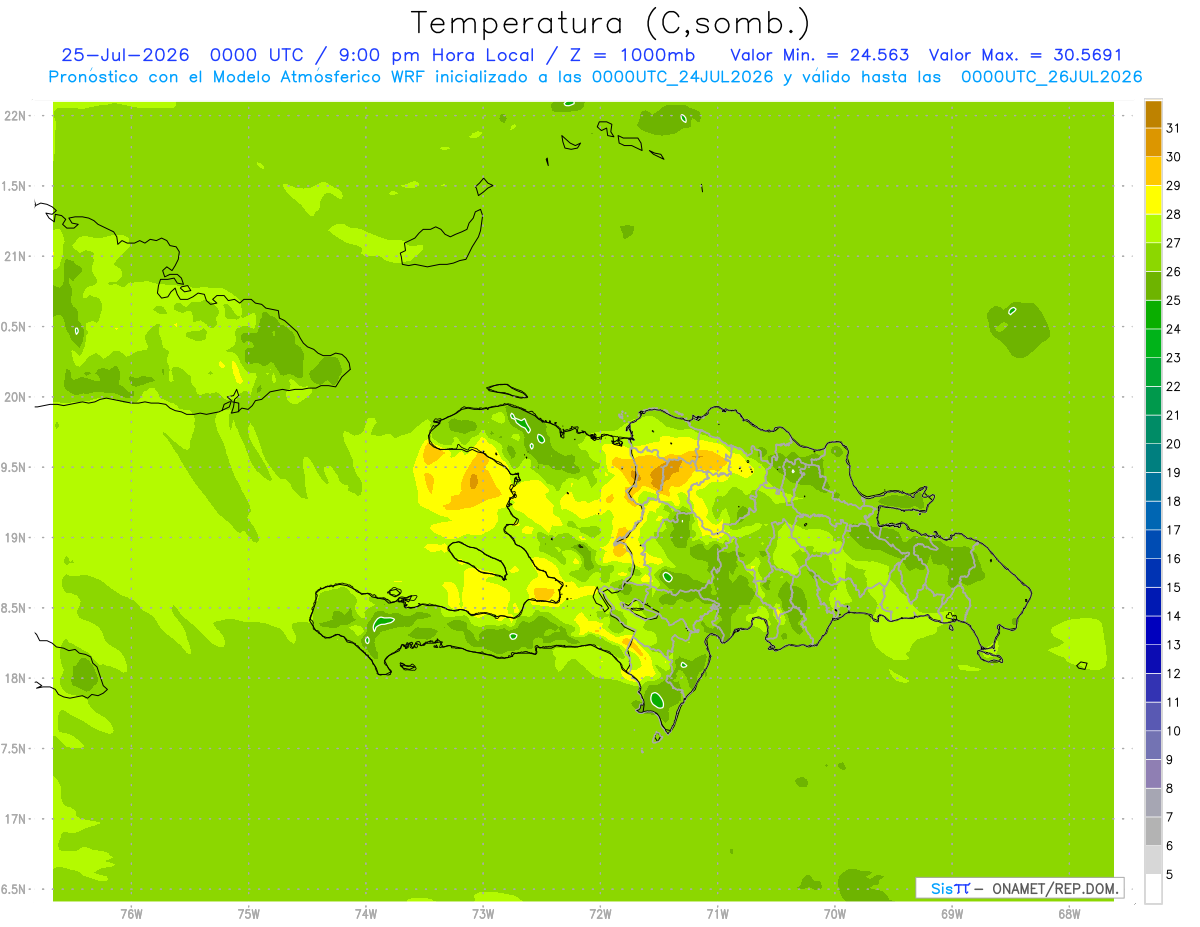Click the '1.5N' latitude label
Viewport: 1200px width, 927px height.
pos(16,187)
